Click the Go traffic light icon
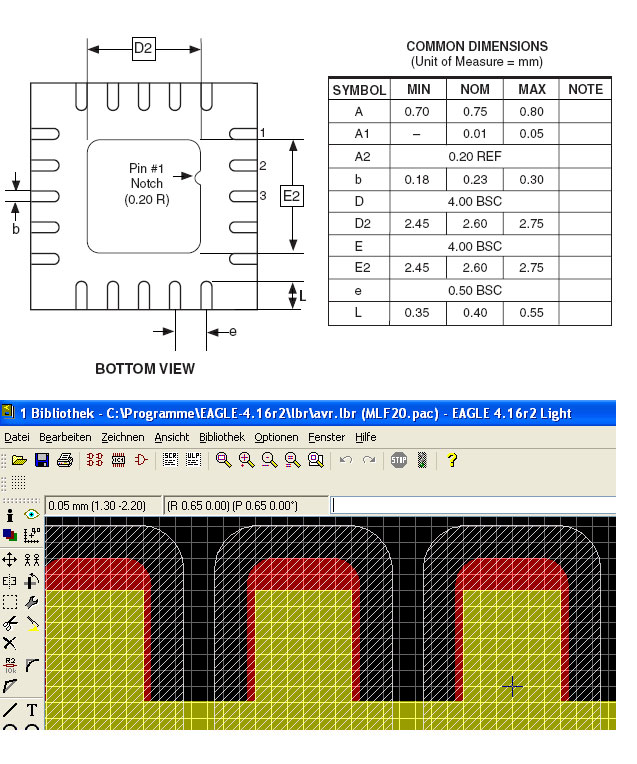 point(422,460)
